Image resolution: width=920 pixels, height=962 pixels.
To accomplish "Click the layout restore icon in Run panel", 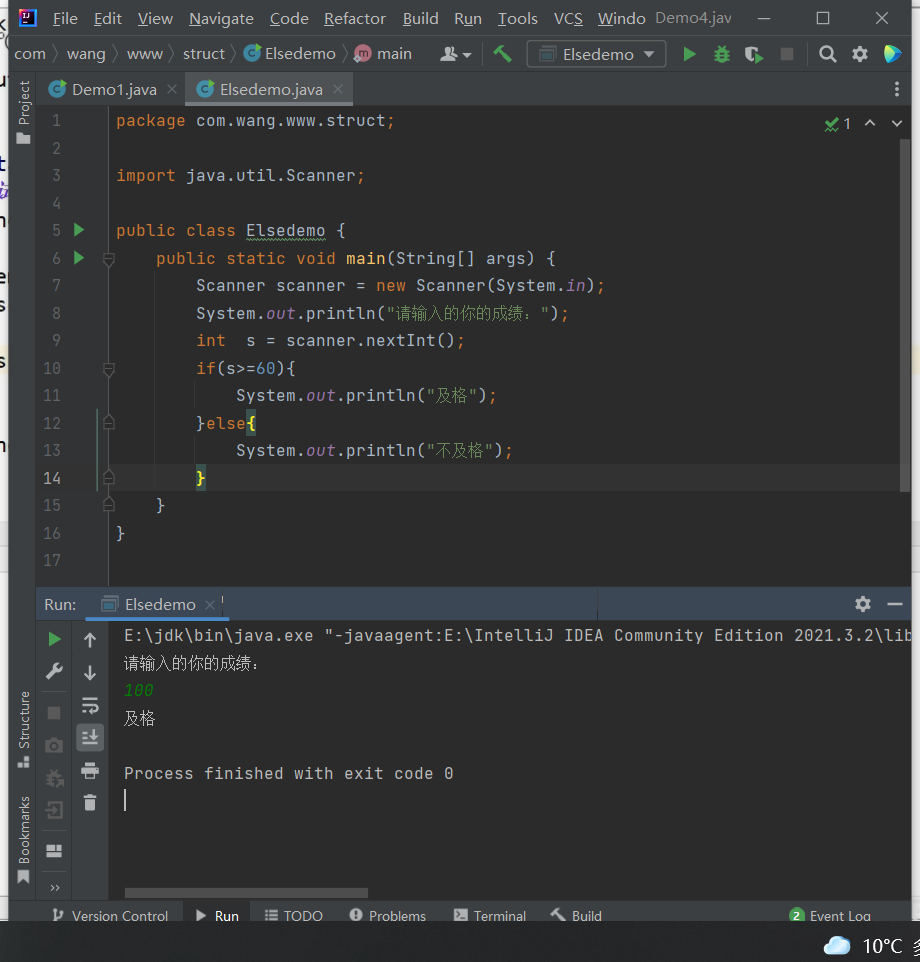I will tap(54, 850).
